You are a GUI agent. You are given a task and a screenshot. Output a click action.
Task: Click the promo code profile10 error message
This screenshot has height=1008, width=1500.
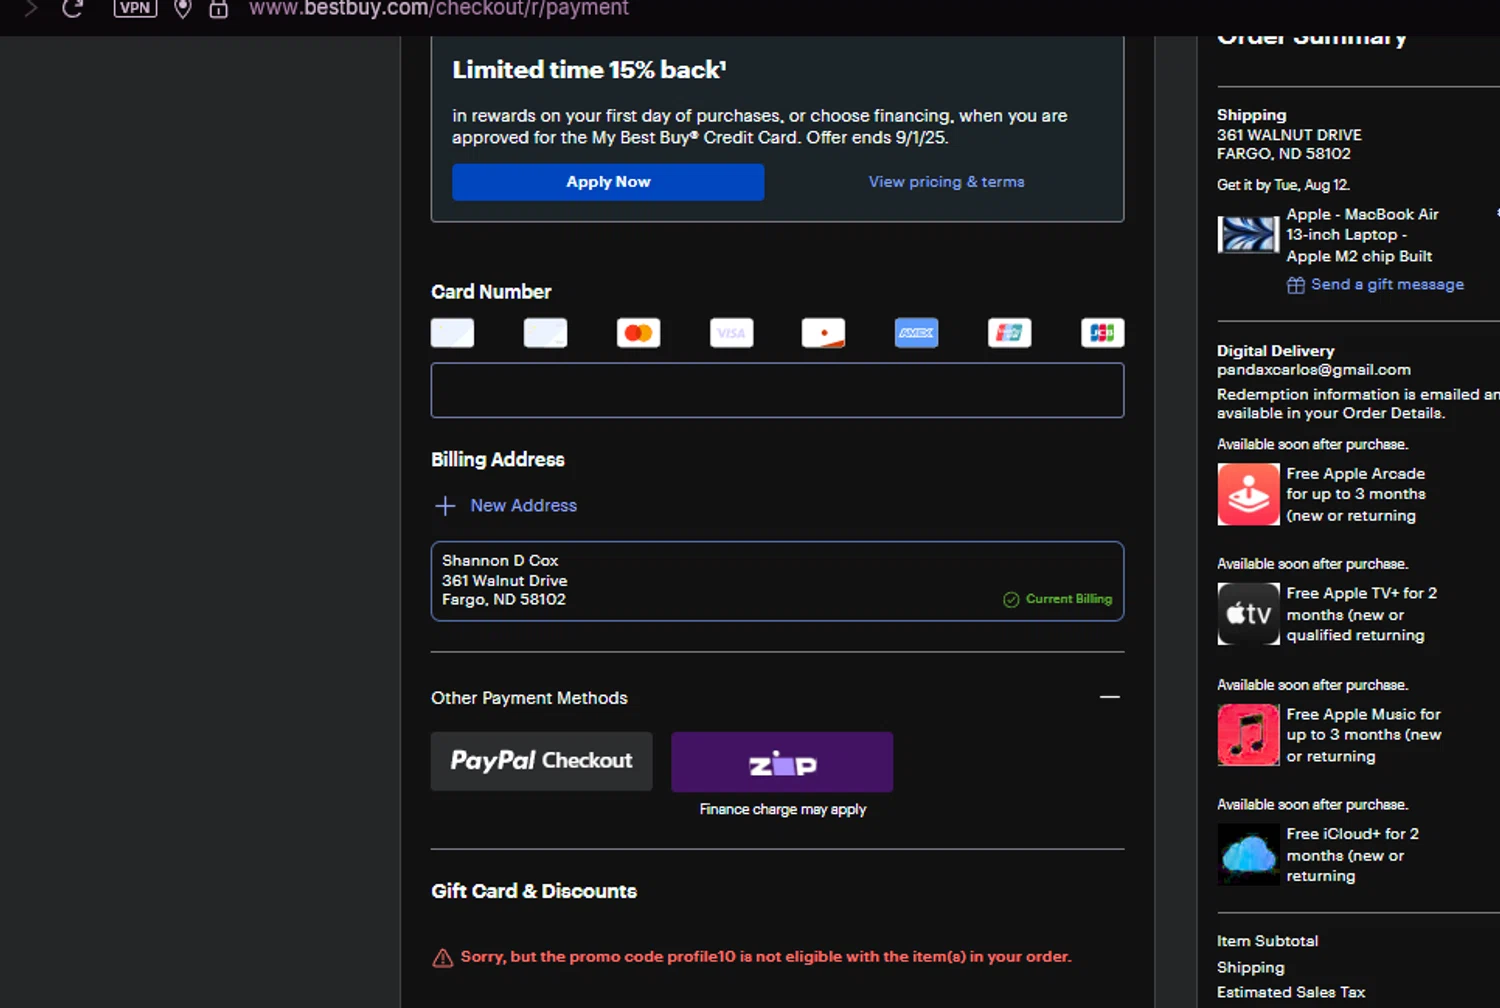765,957
